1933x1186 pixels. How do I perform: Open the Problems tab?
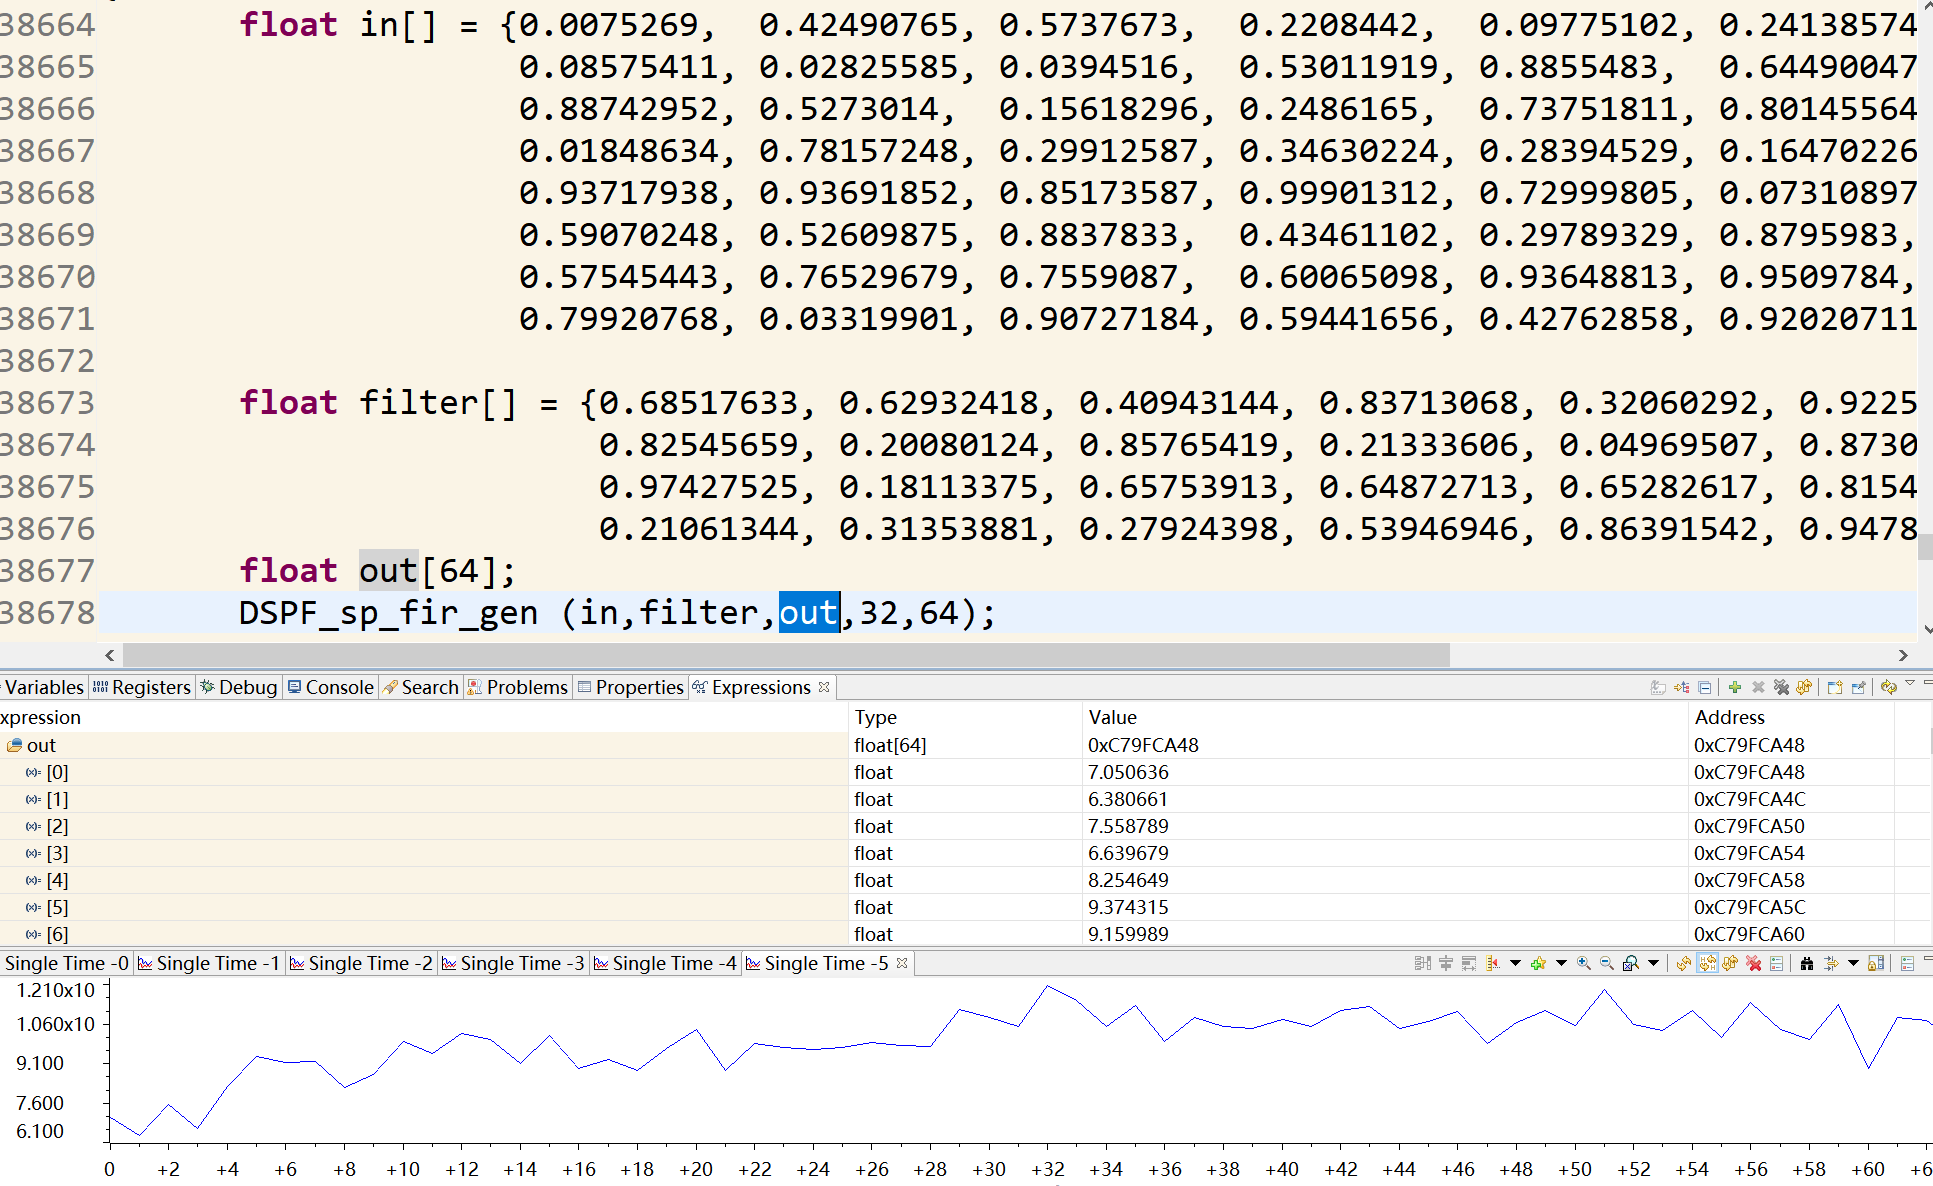click(x=518, y=687)
